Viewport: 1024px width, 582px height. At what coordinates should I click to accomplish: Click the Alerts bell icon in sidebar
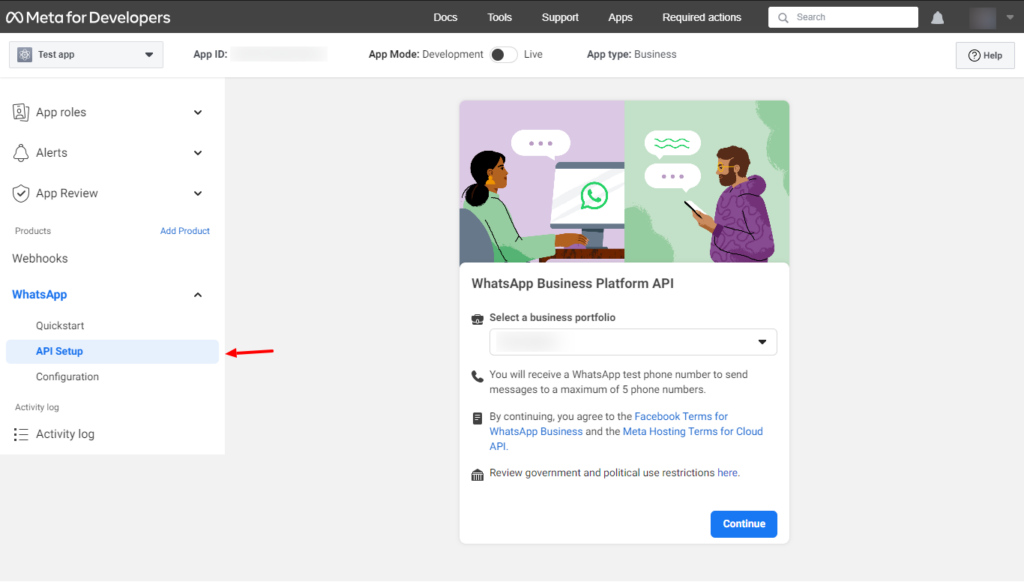tap(21, 153)
